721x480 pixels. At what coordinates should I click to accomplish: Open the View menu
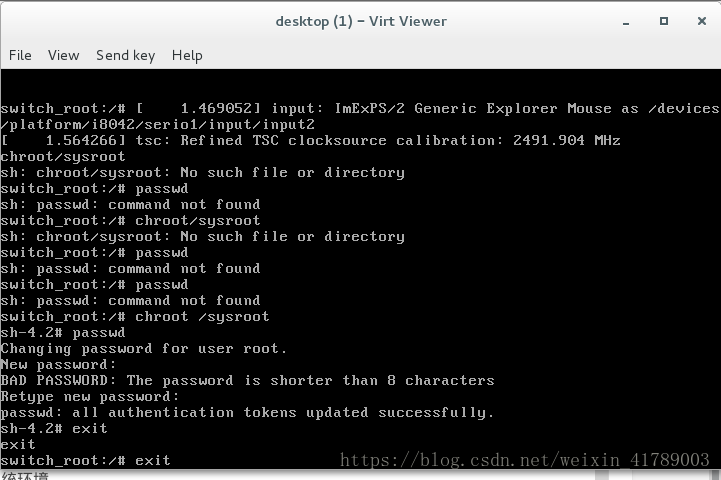tap(63, 55)
